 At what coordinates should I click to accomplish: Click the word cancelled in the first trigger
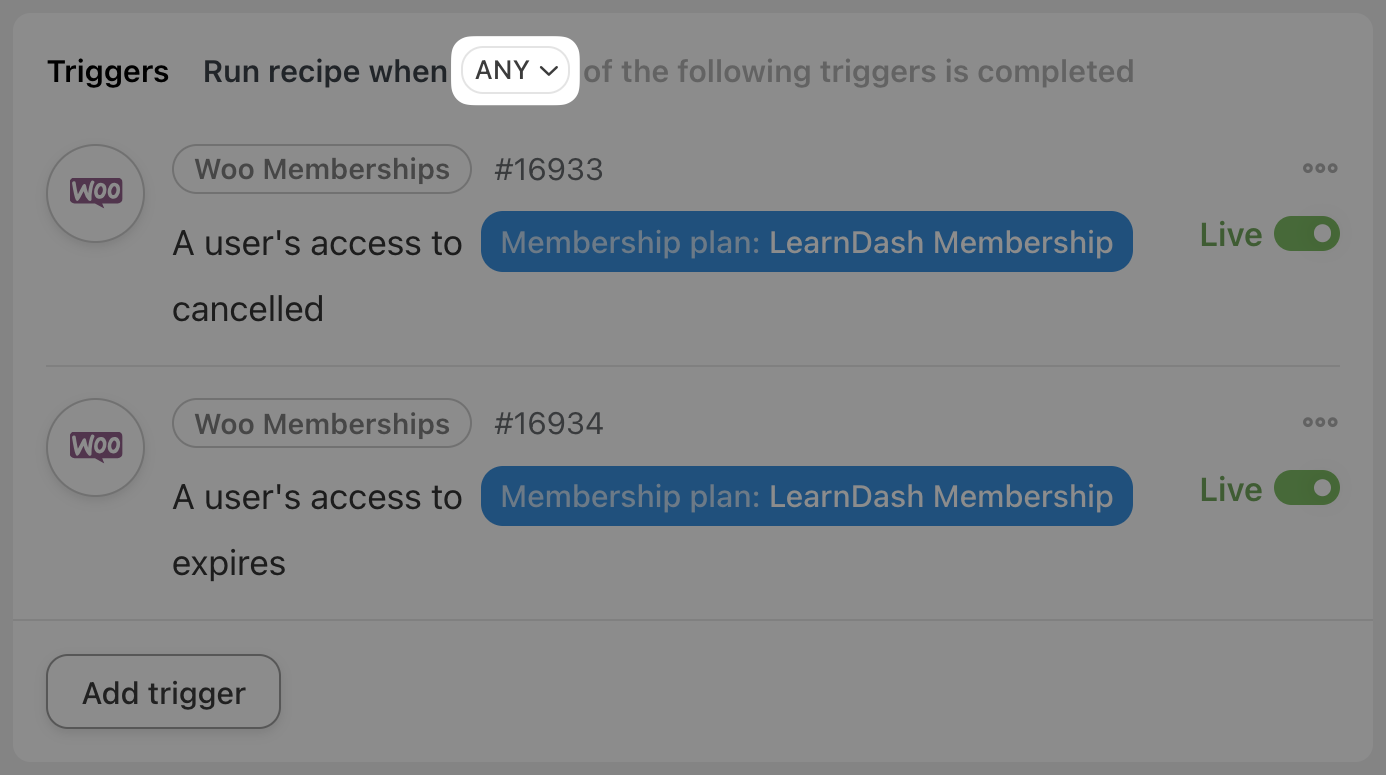point(248,309)
